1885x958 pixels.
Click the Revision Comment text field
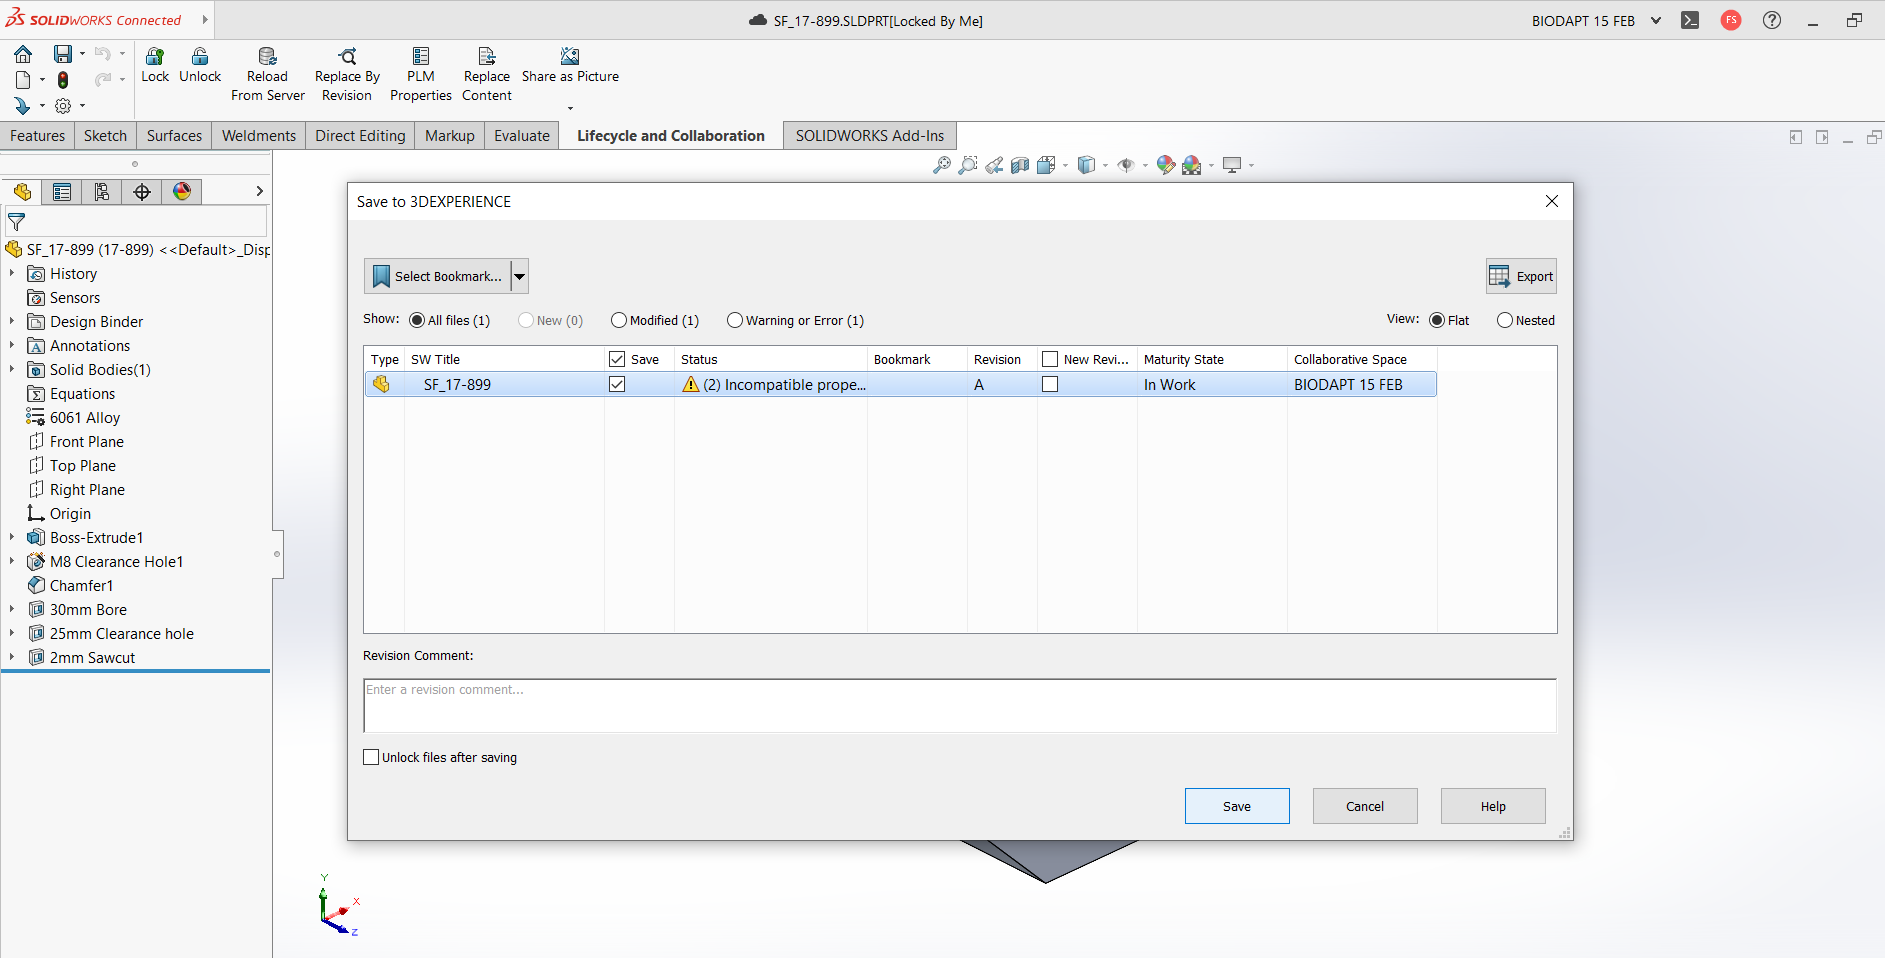960,706
